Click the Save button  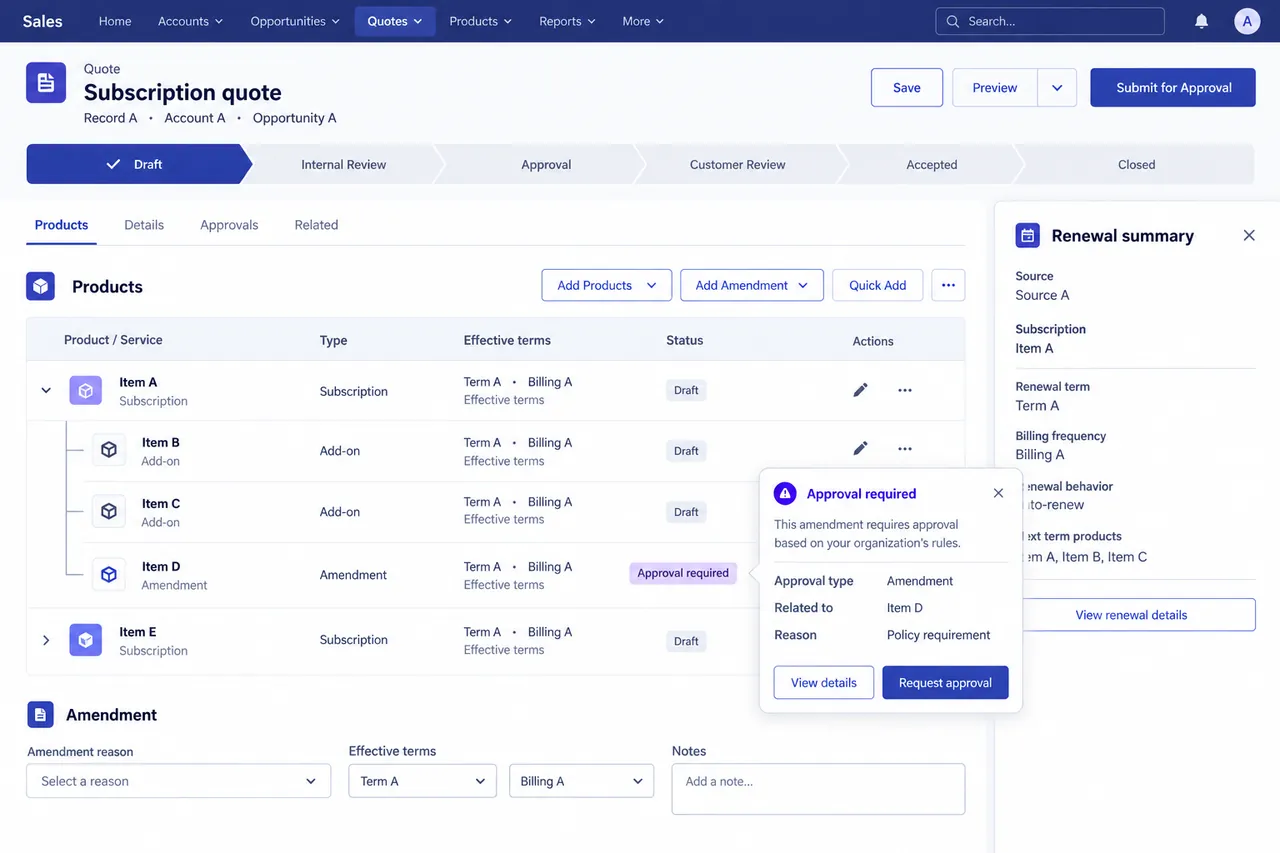point(907,88)
